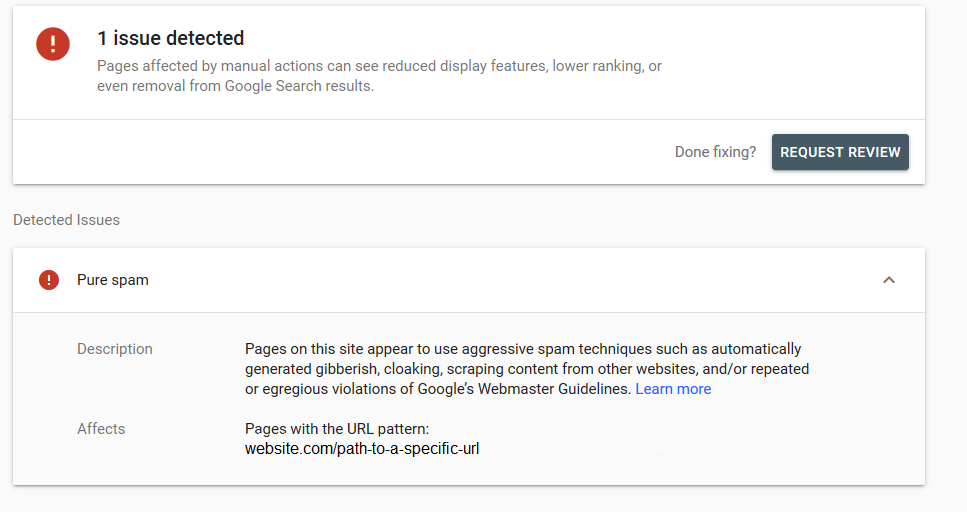The height and width of the screenshot is (512, 967).
Task: Click the red warning icon beside Pure spam
Action: [x=49, y=280]
